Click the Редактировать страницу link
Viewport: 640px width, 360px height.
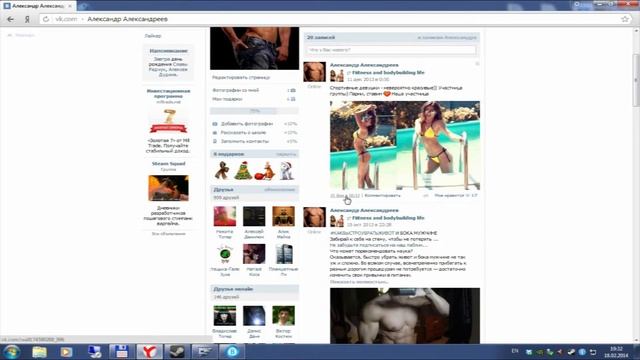(x=241, y=77)
